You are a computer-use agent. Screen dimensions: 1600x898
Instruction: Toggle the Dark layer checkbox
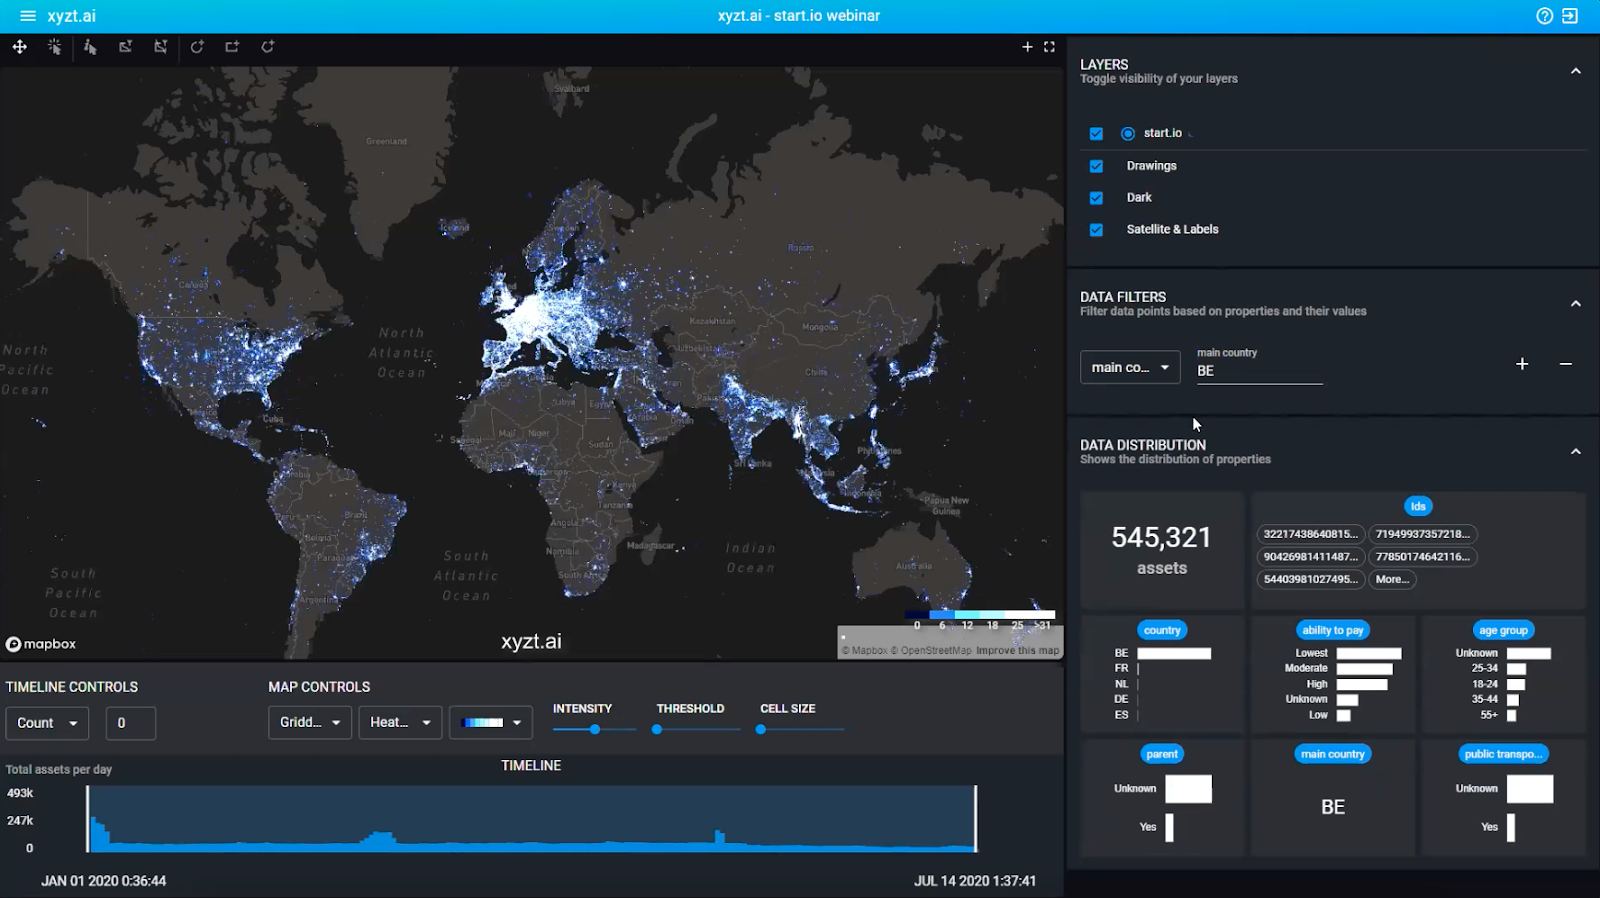click(x=1096, y=198)
